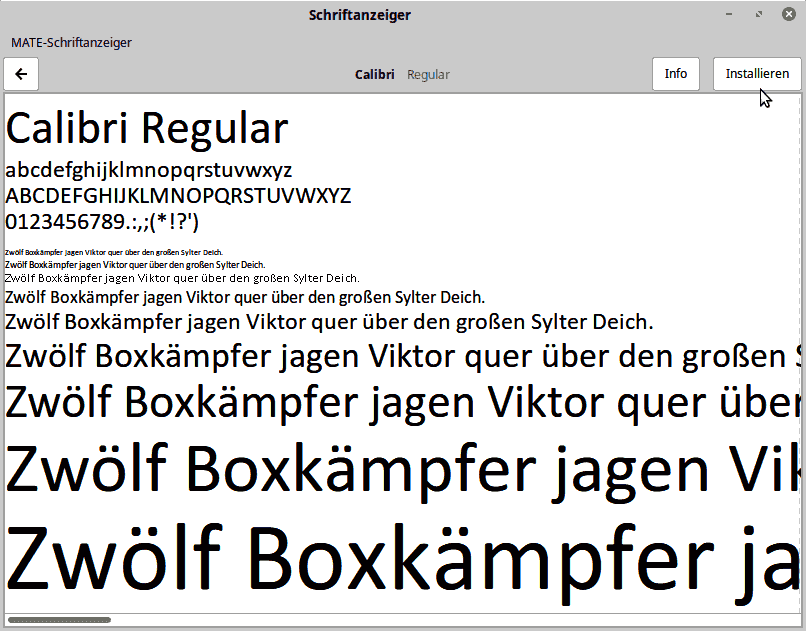Go back with the arrow button
The image size is (806, 631).
pyautogui.click(x=21, y=74)
